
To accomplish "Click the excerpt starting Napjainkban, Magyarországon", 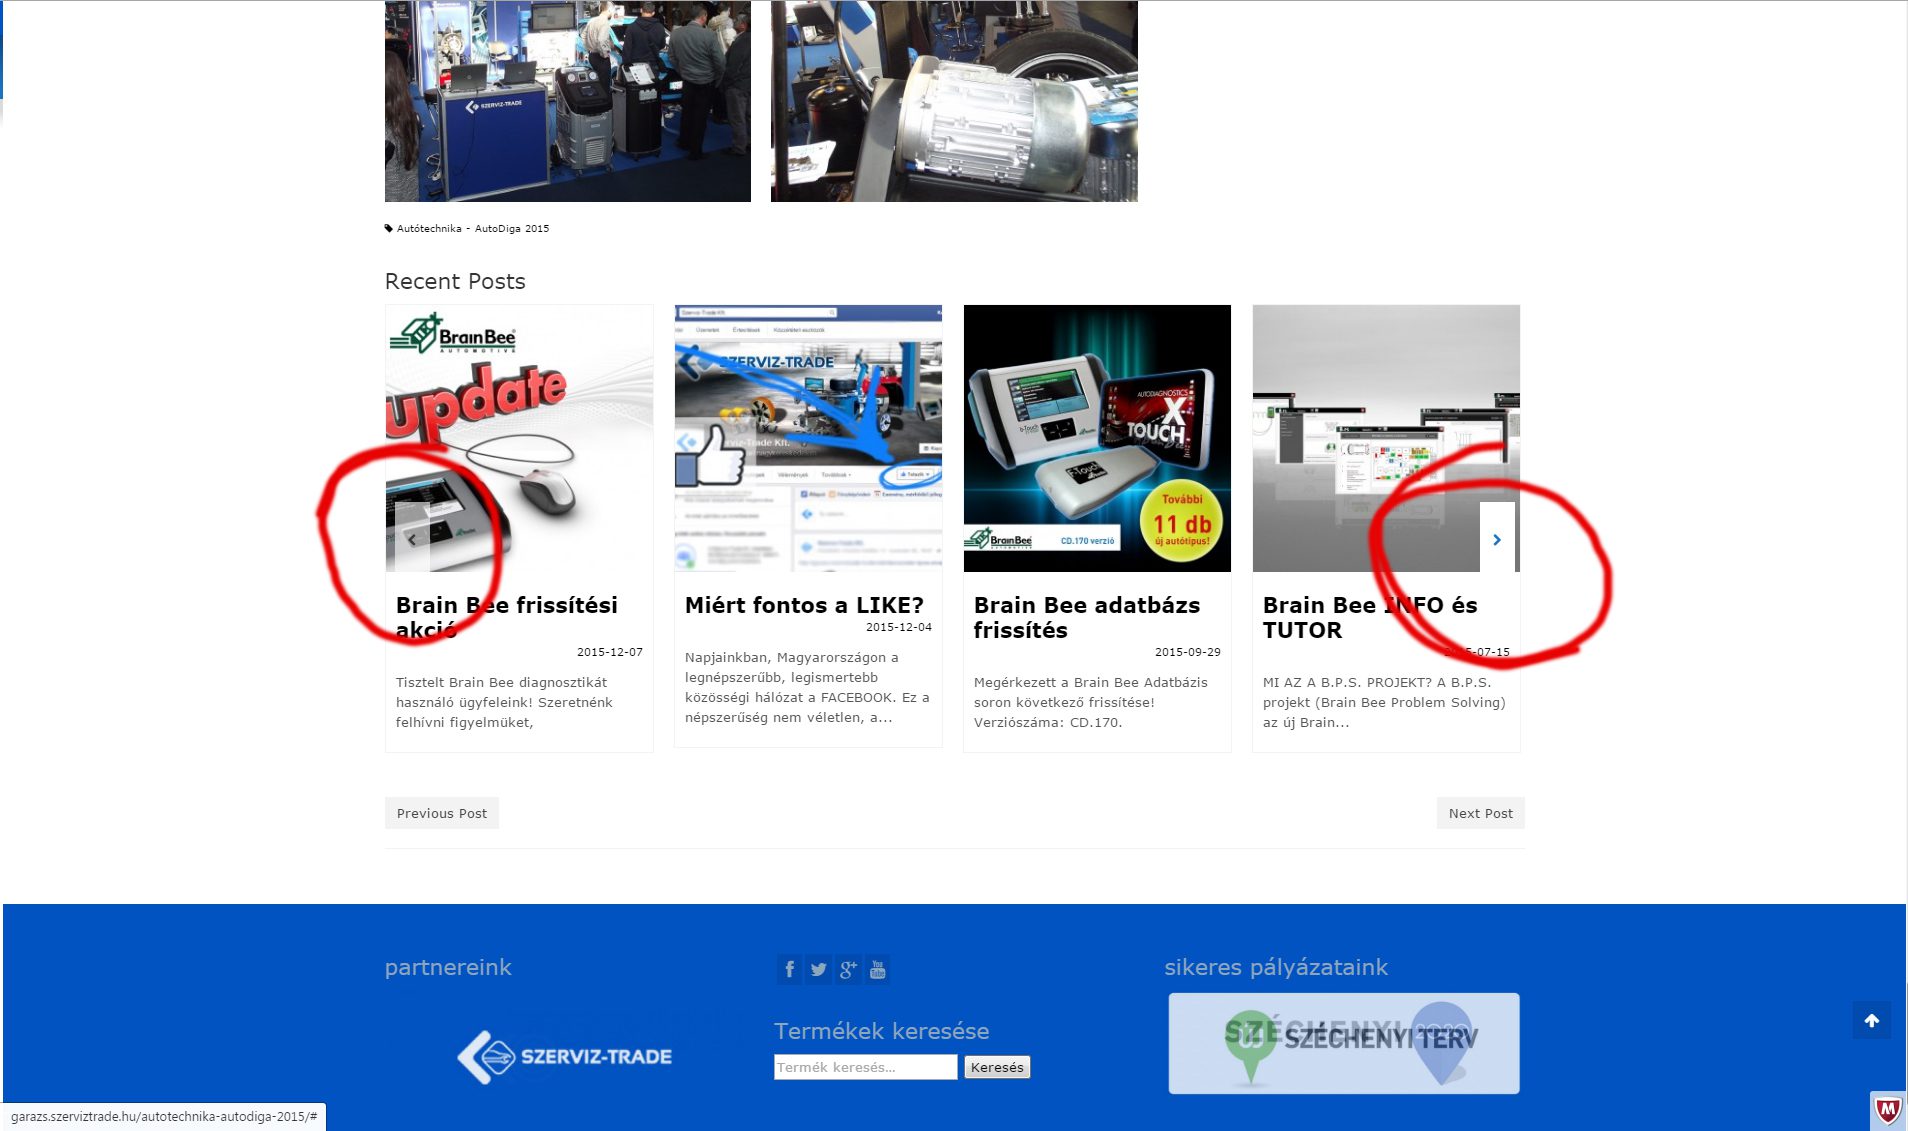I will (807, 687).
